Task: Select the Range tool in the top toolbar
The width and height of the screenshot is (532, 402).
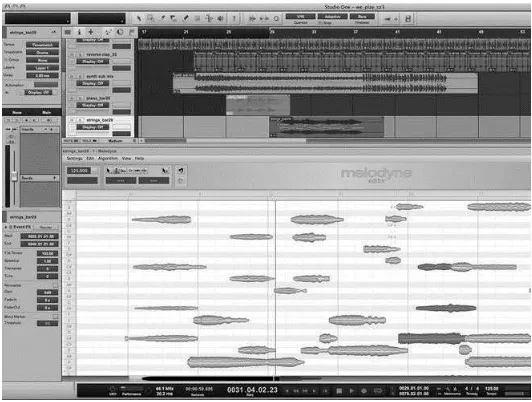Action: [150, 18]
